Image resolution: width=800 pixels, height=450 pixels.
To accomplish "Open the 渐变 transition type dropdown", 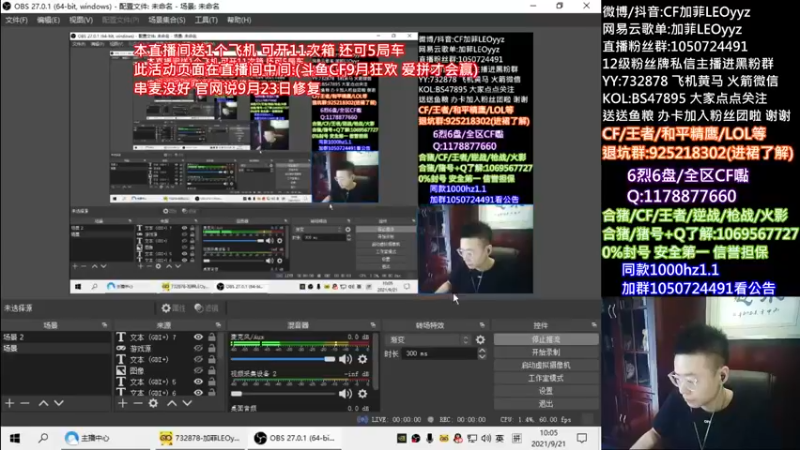I will point(429,340).
